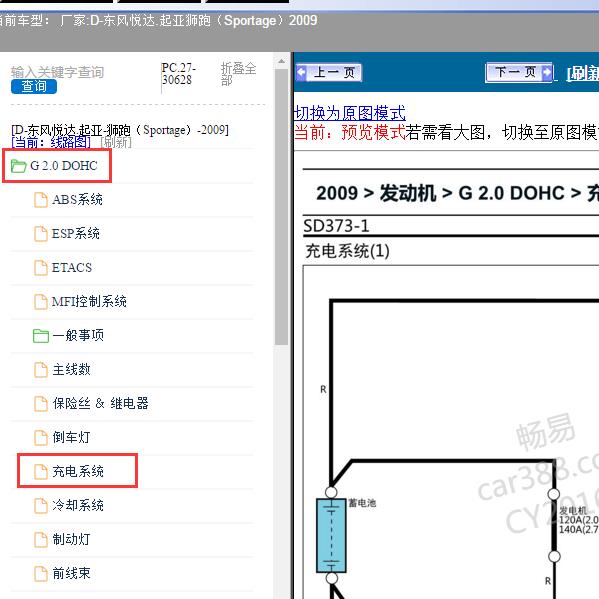Click the PC.27-30628 label
The width and height of the screenshot is (599, 599).
pyautogui.click(x=179, y=74)
